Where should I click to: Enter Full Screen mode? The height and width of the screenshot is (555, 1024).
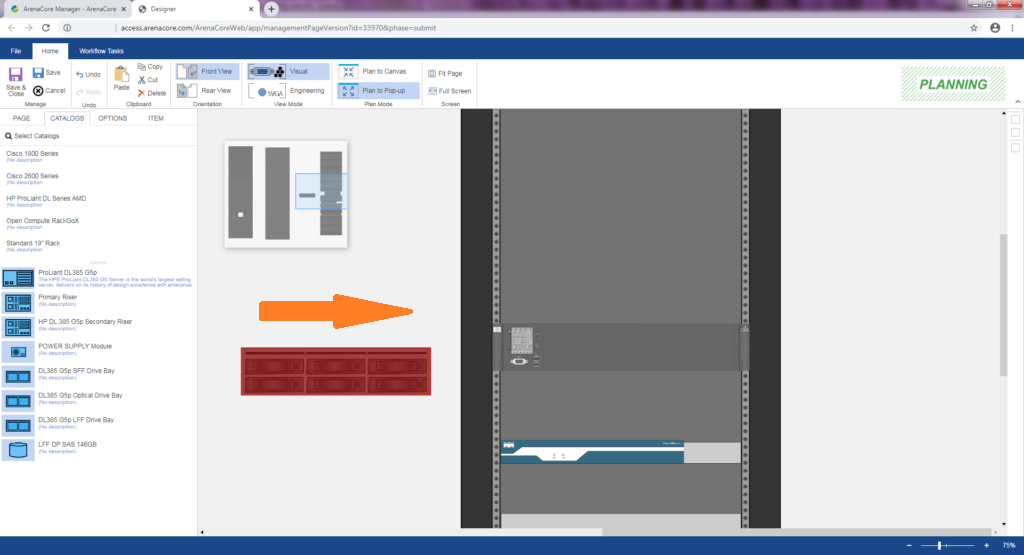(x=449, y=91)
